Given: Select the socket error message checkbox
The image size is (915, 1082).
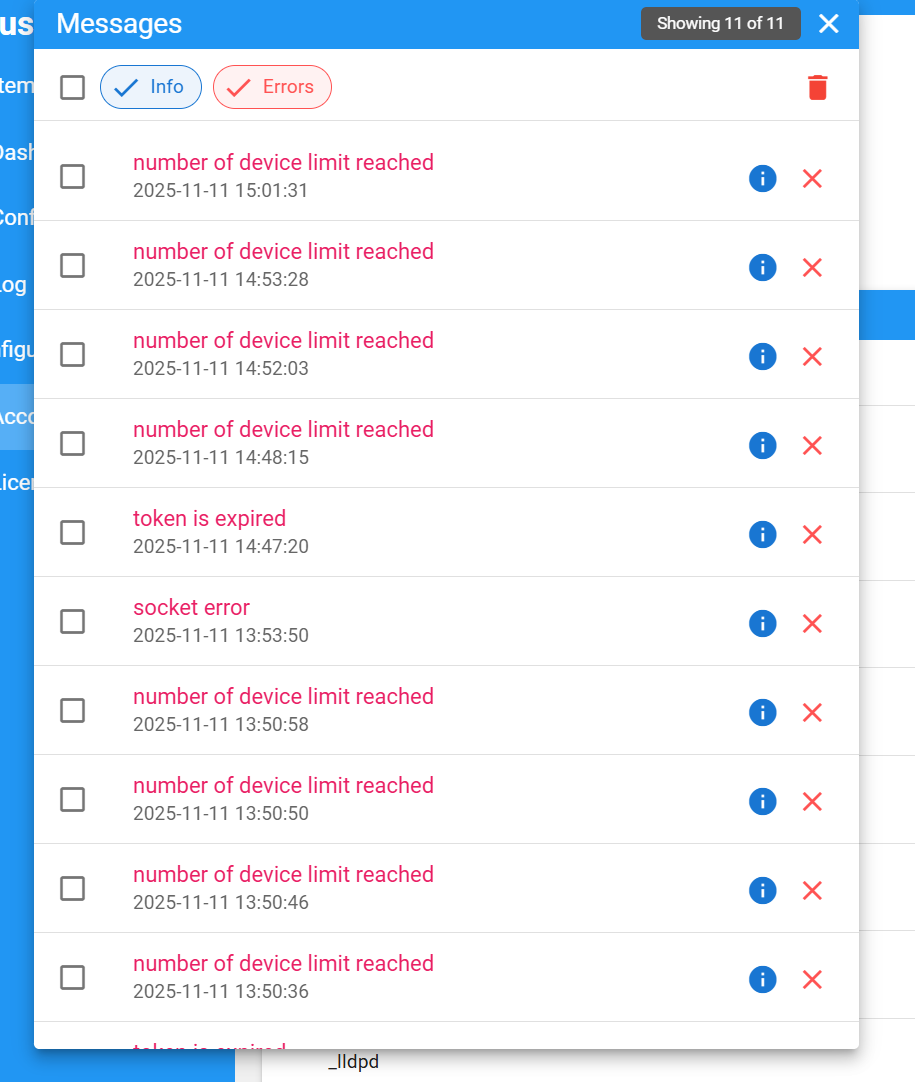Looking at the screenshot, I should (x=72, y=622).
